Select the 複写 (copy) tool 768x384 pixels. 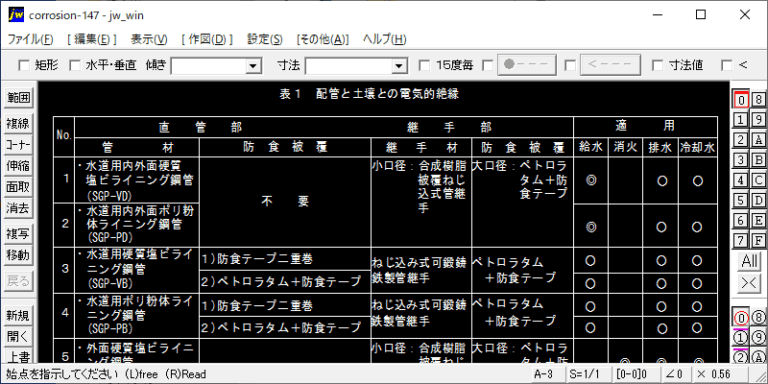click(x=18, y=234)
